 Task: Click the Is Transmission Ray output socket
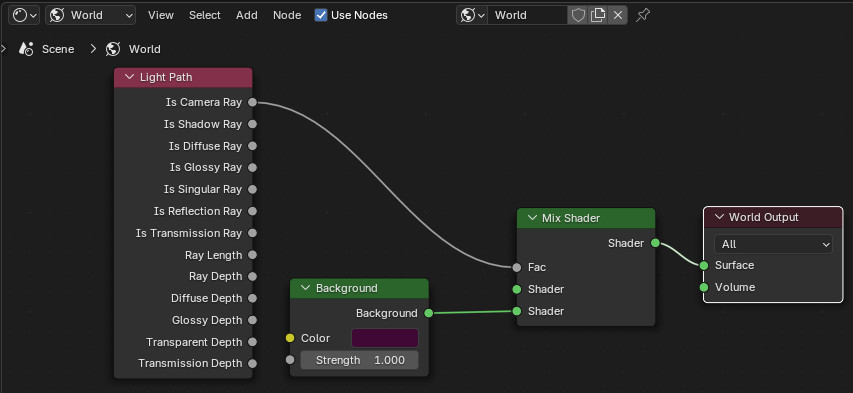252,233
